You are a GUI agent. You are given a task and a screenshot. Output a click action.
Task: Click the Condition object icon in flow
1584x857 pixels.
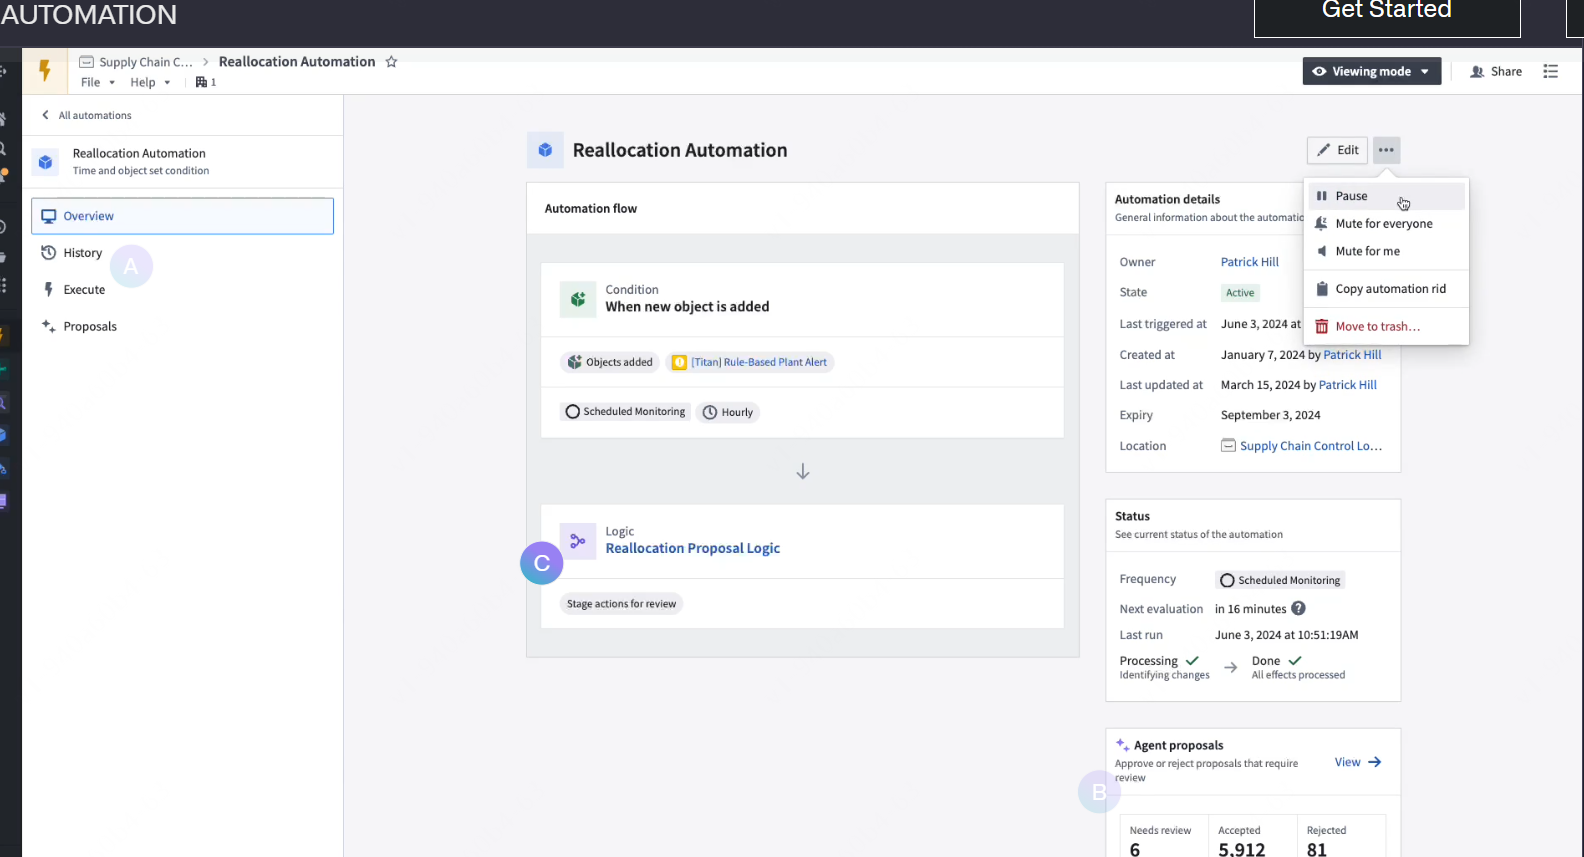coord(578,299)
